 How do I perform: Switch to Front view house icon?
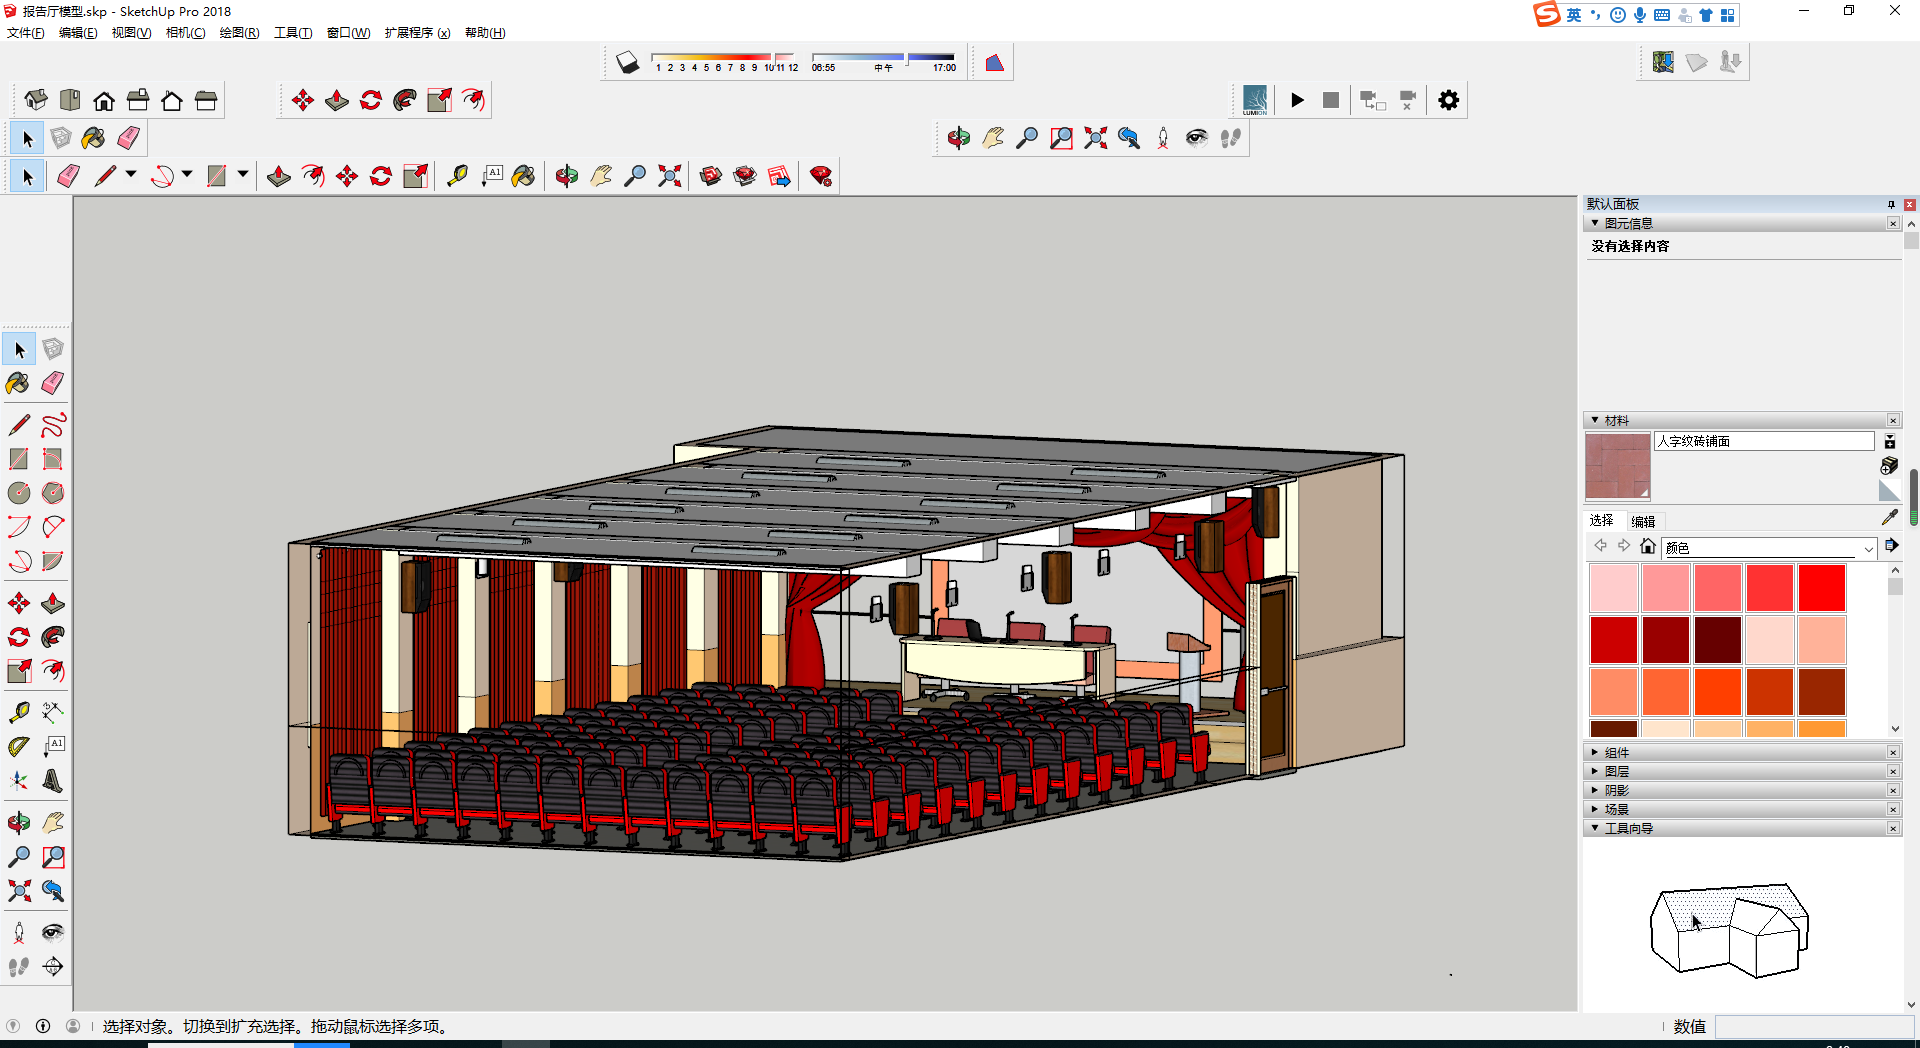coord(104,100)
